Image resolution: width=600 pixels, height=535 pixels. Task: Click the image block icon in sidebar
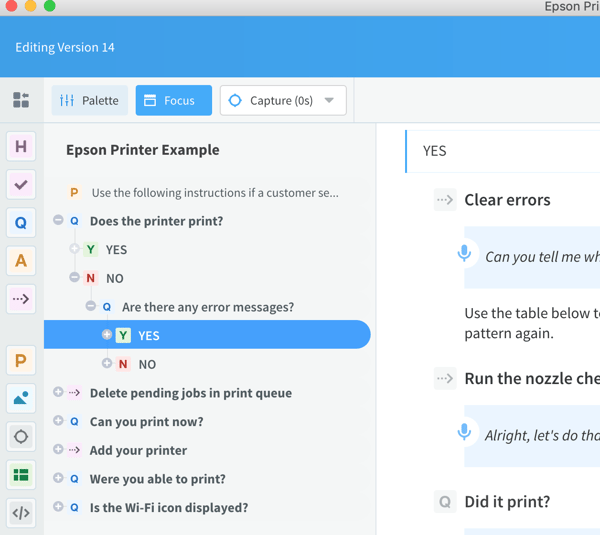coord(21,398)
